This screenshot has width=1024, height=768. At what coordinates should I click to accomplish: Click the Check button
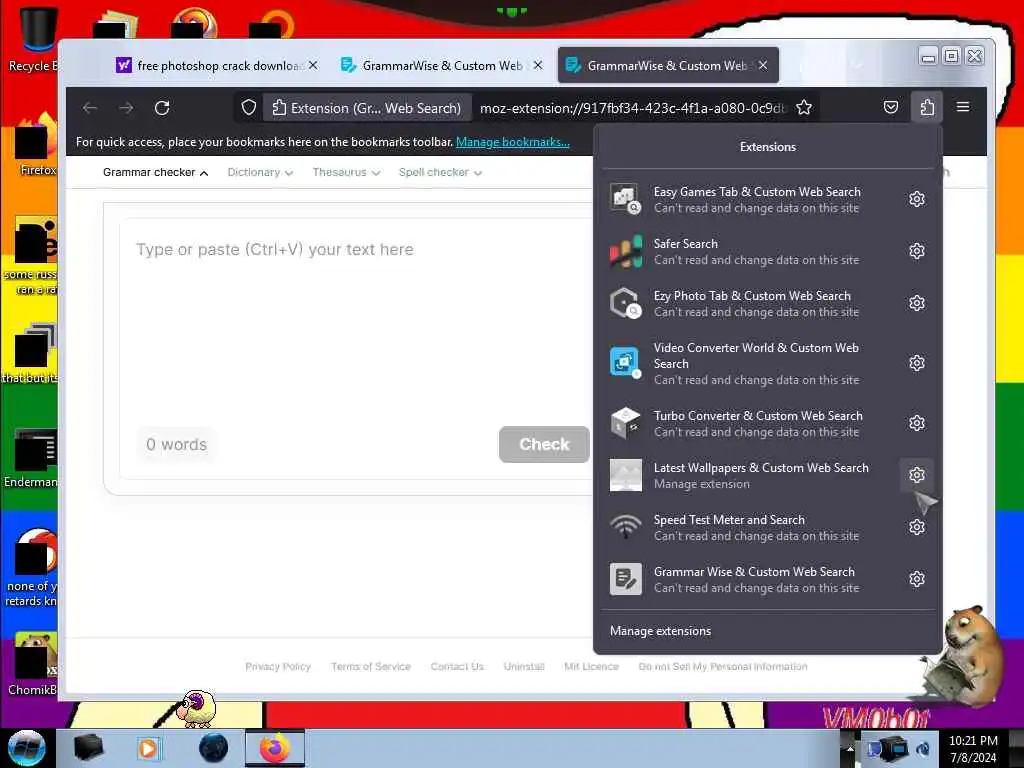pos(544,445)
